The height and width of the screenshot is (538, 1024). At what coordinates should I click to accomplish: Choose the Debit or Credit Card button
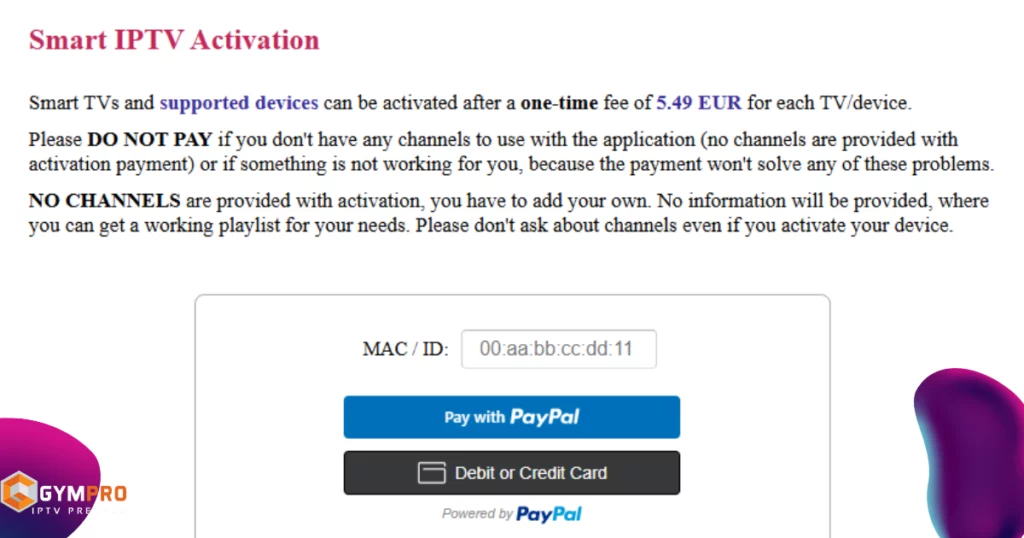511,473
